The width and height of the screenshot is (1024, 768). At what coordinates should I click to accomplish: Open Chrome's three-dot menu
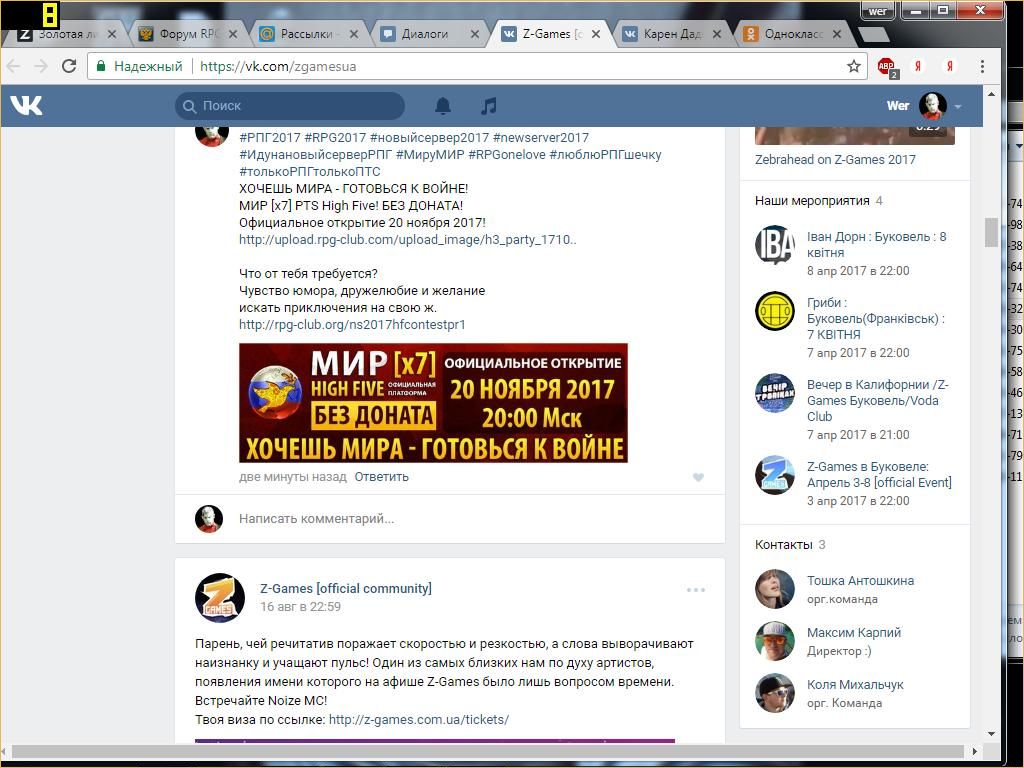click(982, 66)
